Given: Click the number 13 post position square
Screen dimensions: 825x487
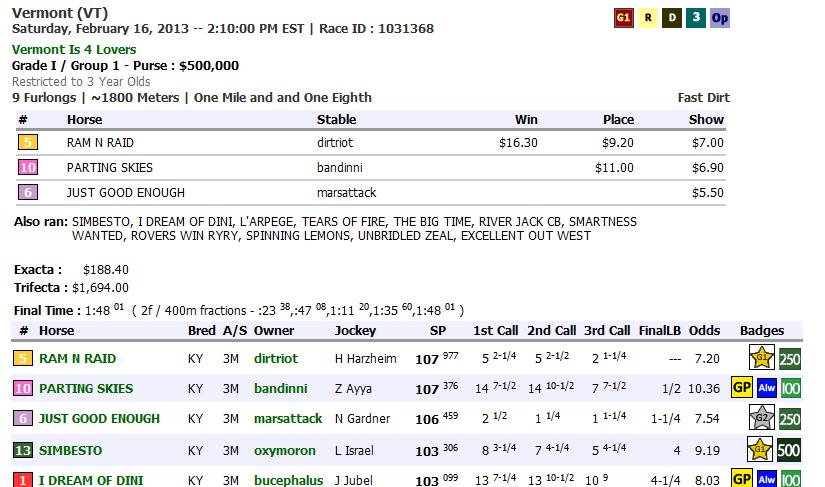Looking at the screenshot, I should pyautogui.click(x=22, y=451).
